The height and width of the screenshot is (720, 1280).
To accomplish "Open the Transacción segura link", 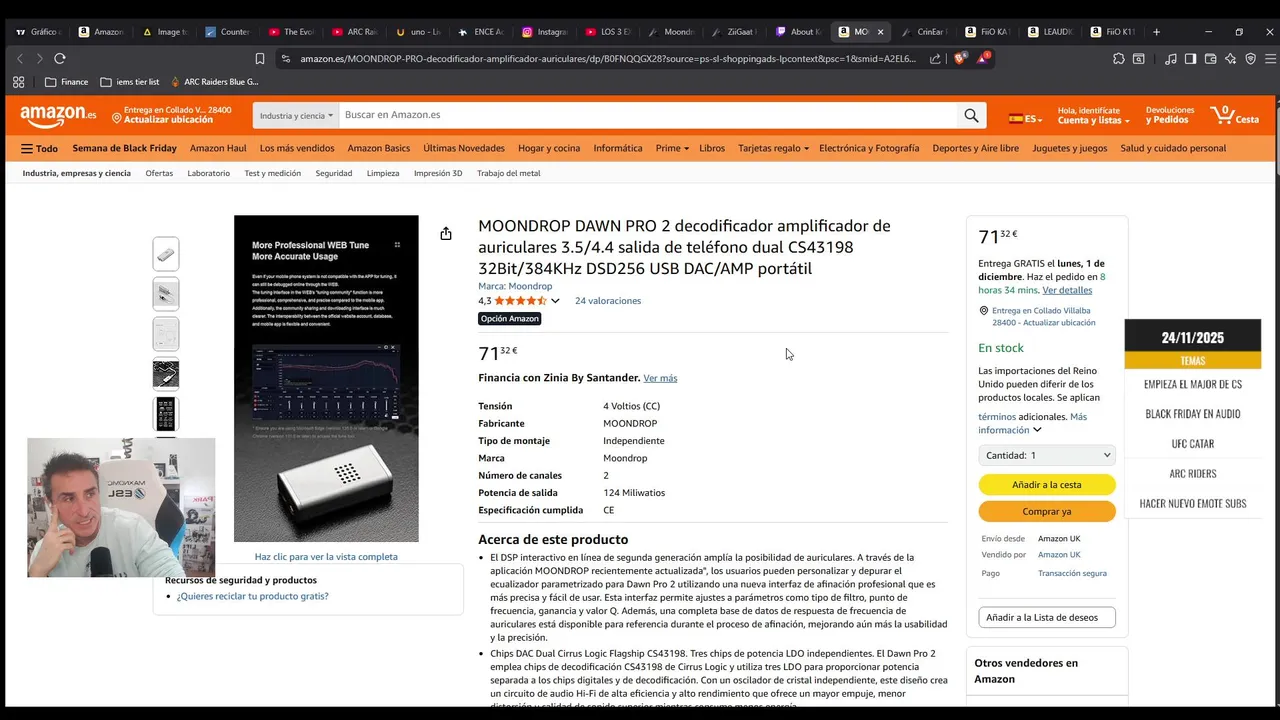I will [1072, 574].
